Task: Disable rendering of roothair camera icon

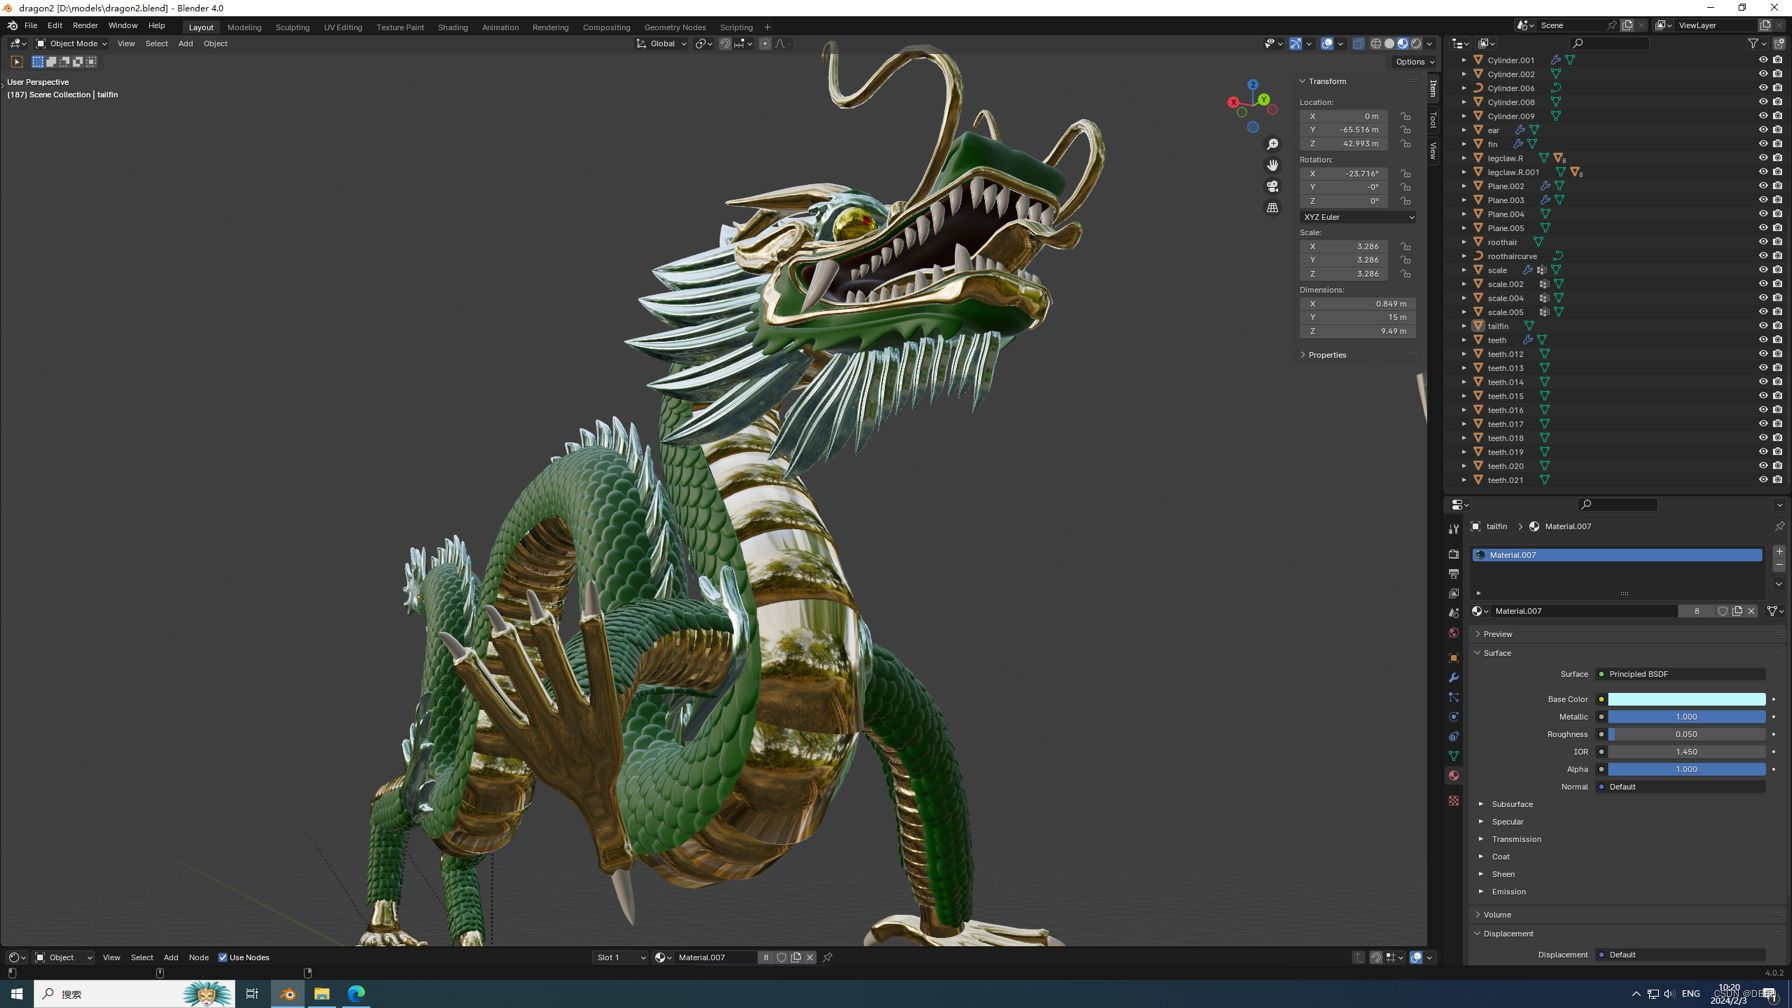Action: tap(1777, 242)
